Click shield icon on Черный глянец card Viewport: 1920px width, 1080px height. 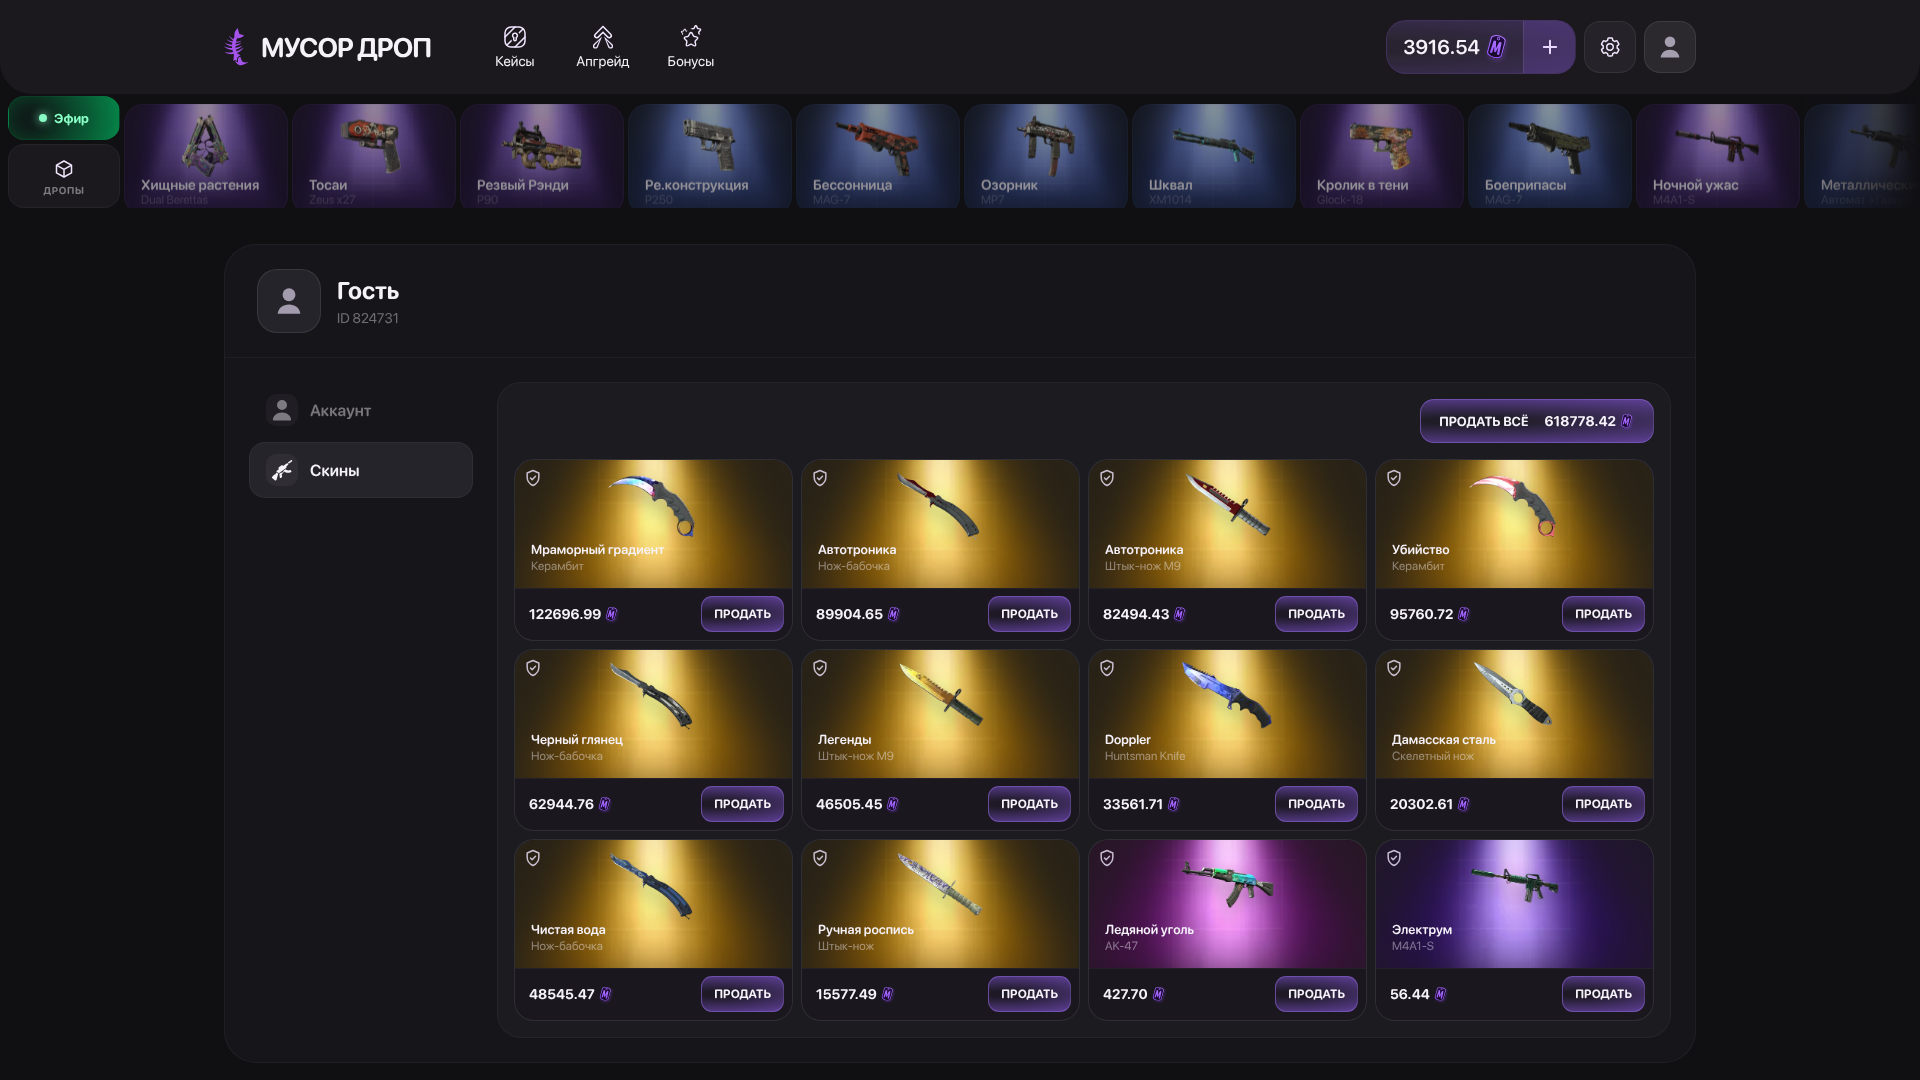533,668
